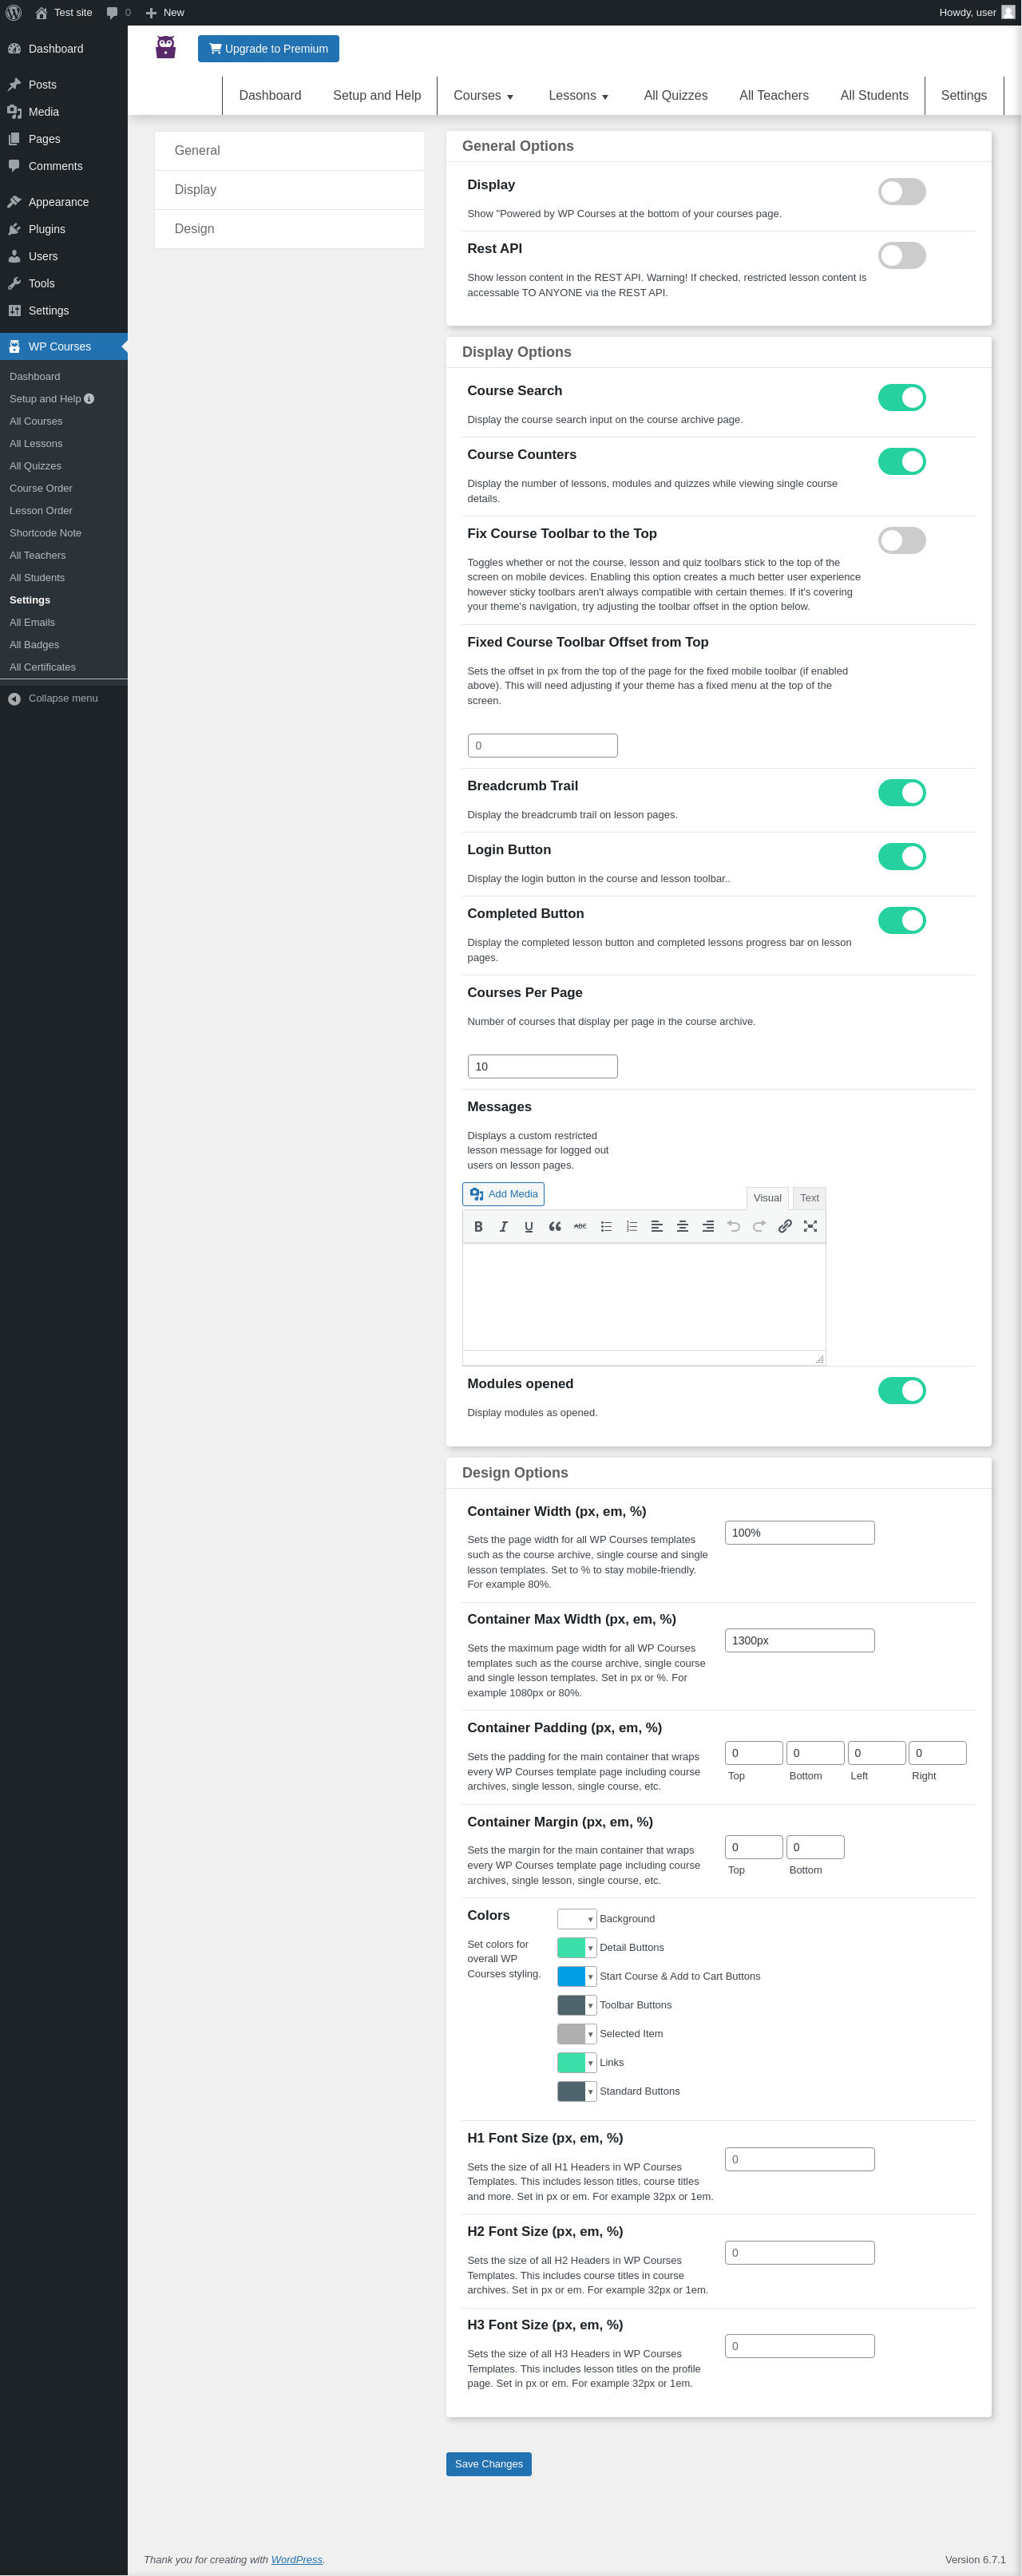Enable the Rest API toggle
Image resolution: width=1022 pixels, height=2576 pixels.
click(901, 256)
